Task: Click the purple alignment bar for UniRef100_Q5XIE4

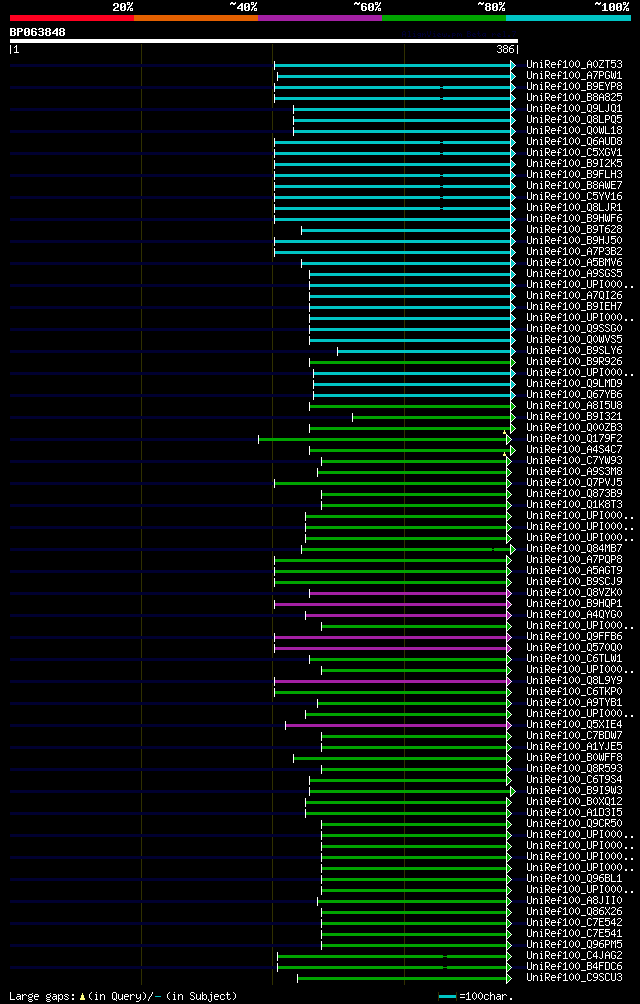Action: pos(397,725)
